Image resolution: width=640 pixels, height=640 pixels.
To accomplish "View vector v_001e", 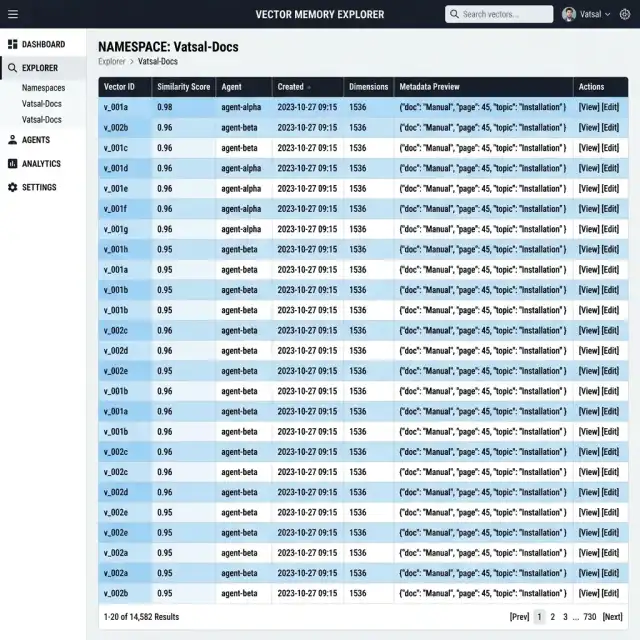I will click(589, 189).
